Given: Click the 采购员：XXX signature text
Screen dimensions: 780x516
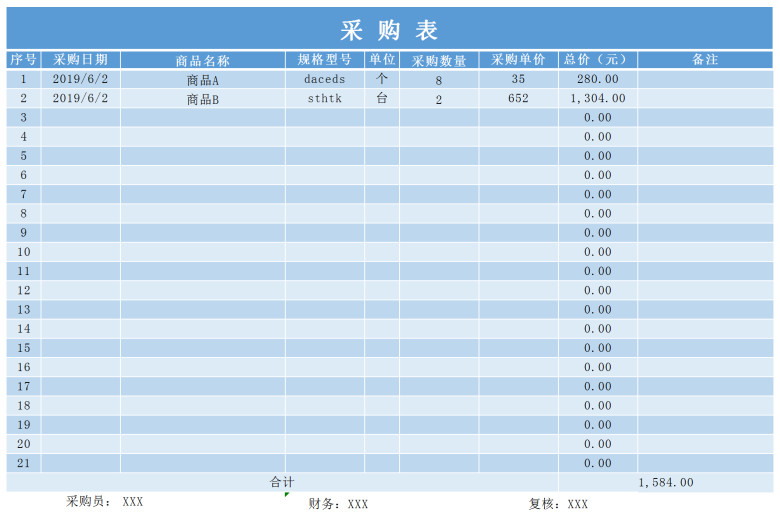Looking at the screenshot, I should [104, 502].
